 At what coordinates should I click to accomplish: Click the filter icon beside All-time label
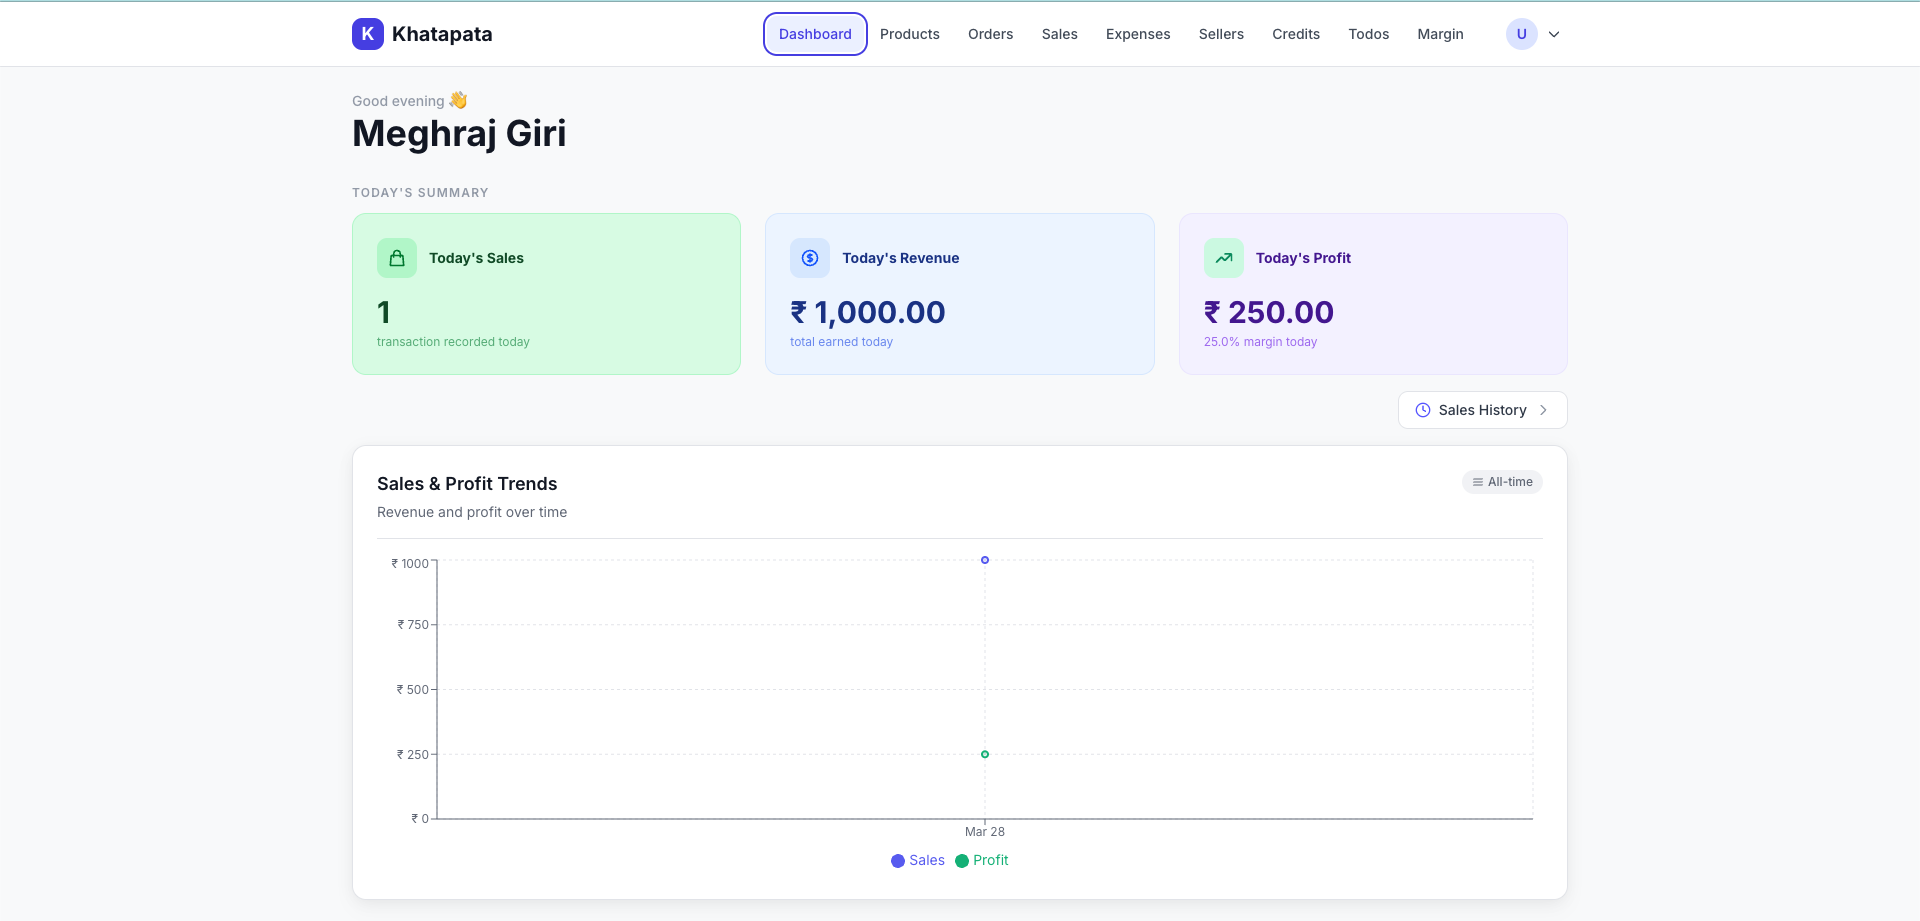[1478, 482]
